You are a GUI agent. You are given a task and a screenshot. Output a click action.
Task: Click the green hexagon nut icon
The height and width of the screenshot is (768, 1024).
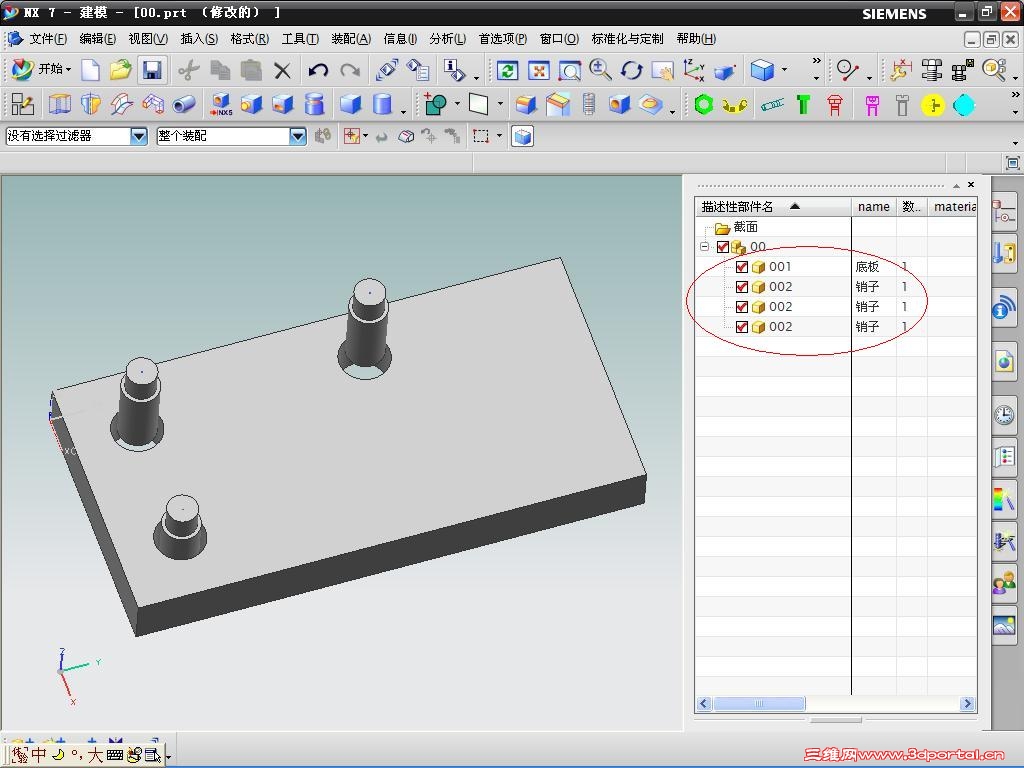tap(704, 104)
